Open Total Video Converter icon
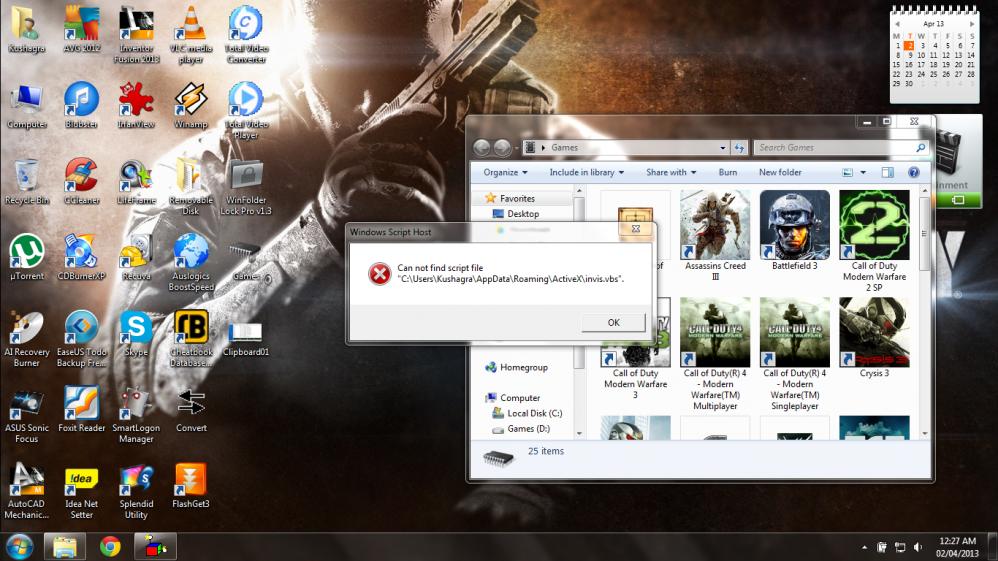 [246, 35]
